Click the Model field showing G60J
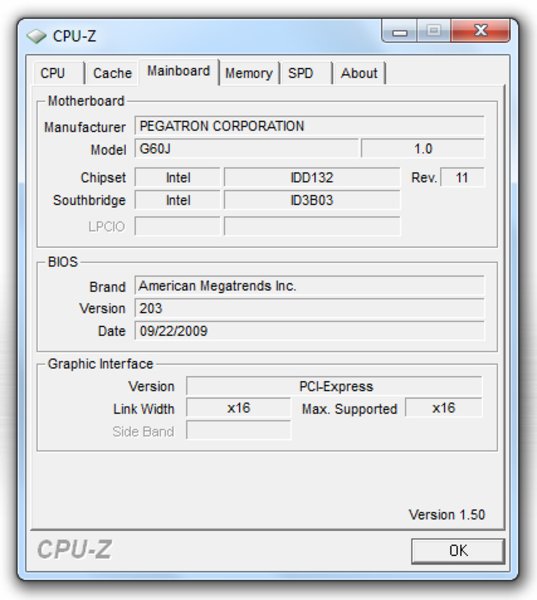This screenshot has height=600, width=537. point(246,148)
